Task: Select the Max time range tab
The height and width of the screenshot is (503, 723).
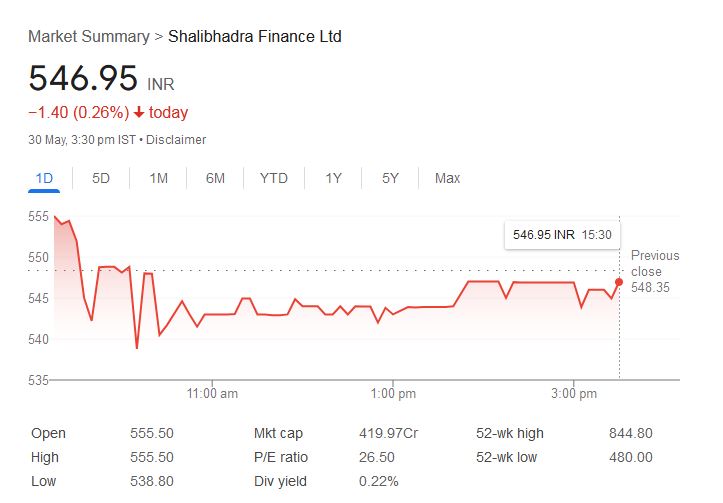Action: tap(447, 178)
